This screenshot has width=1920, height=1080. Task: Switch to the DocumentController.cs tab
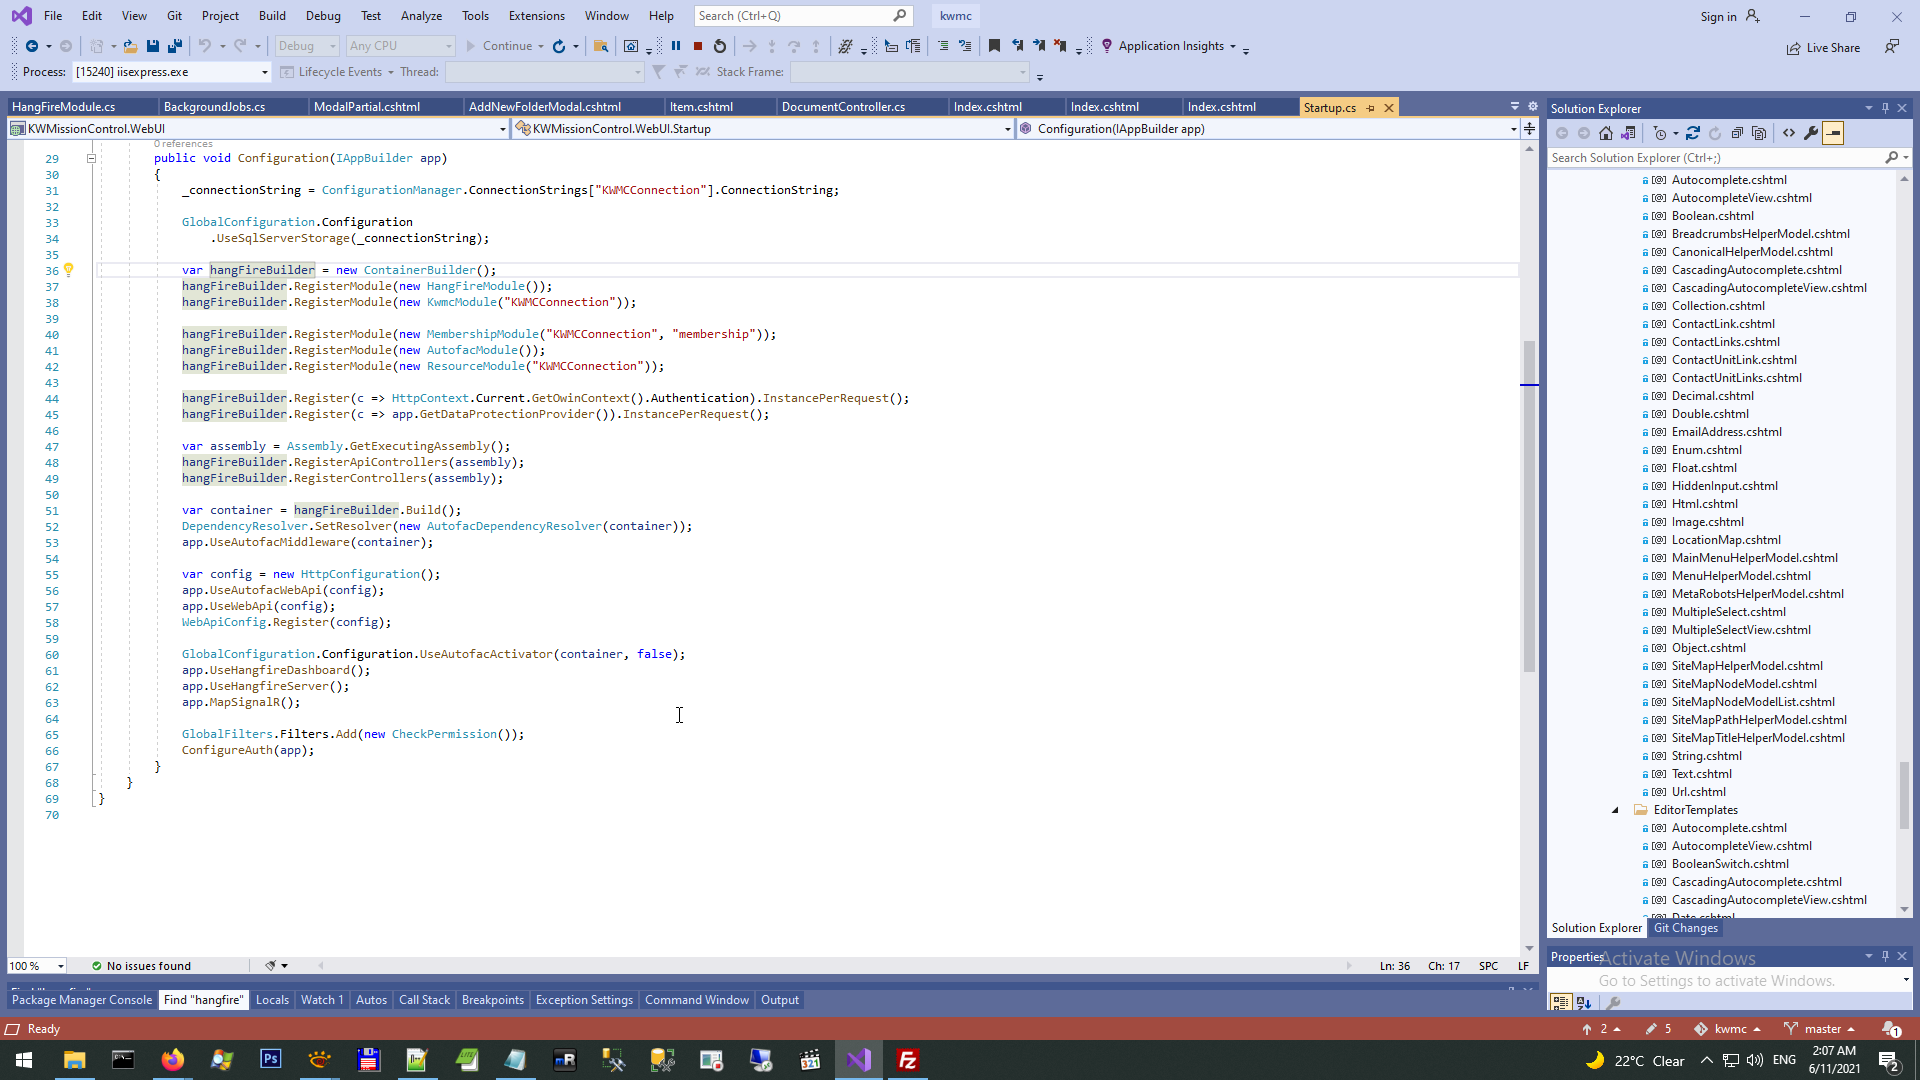click(843, 107)
